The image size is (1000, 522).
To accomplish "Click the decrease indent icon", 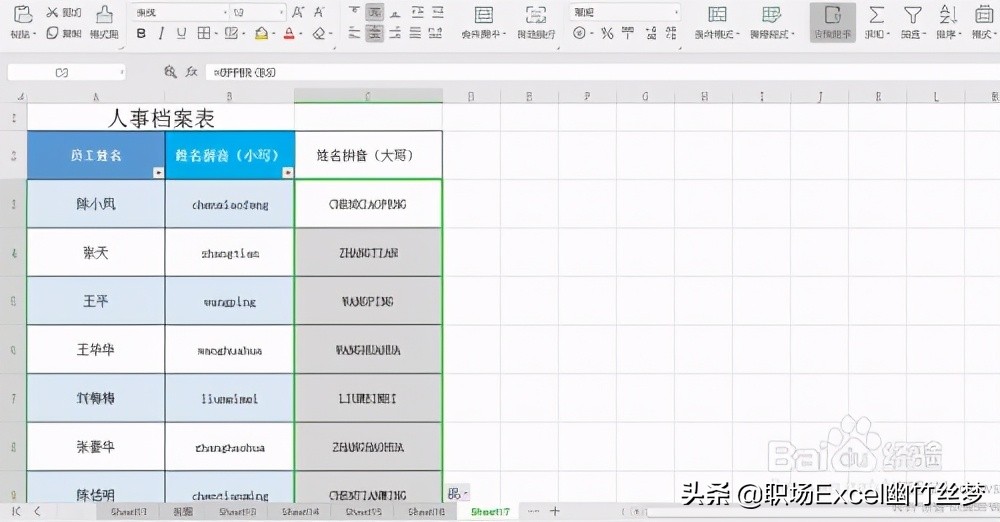I will click(417, 12).
